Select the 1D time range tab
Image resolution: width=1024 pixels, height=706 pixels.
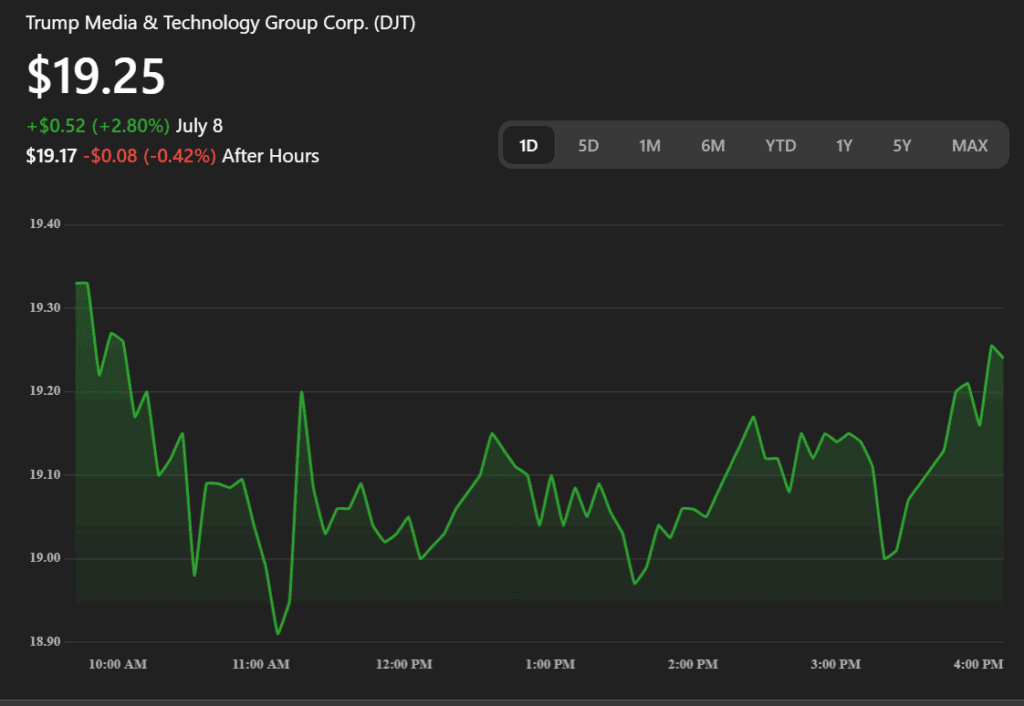click(x=528, y=145)
